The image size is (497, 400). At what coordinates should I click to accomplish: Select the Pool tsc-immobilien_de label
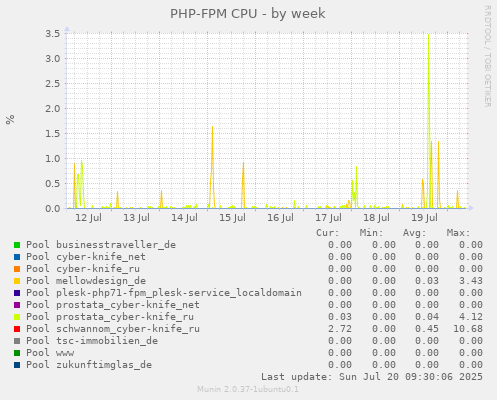pos(92,341)
